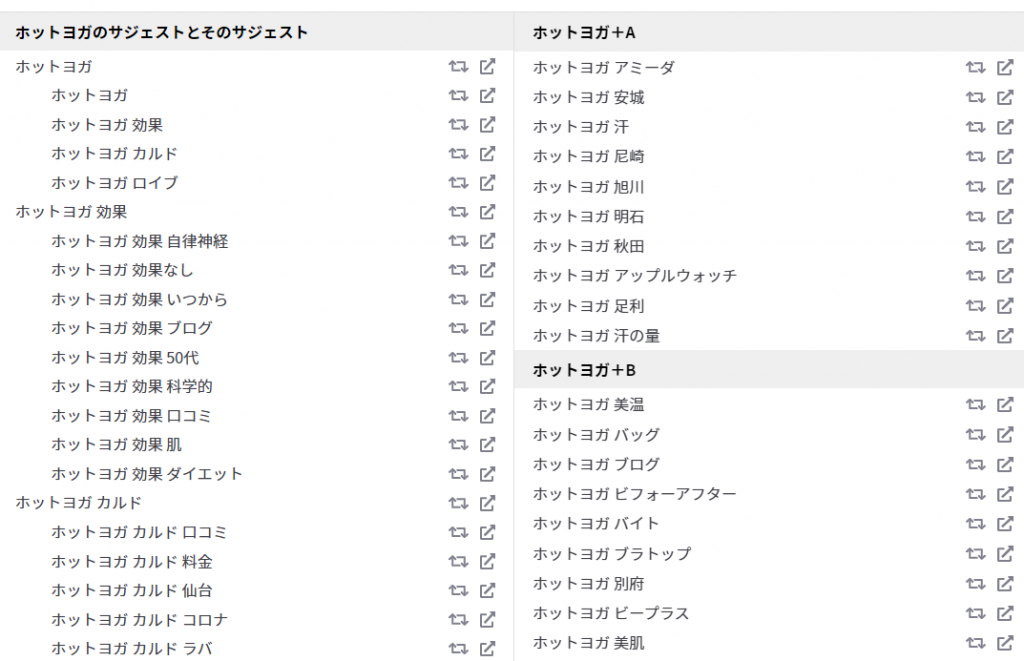The height and width of the screenshot is (661, 1024).
Task: Open external link for ホットヨガ 安城
Action: pos(1005,97)
